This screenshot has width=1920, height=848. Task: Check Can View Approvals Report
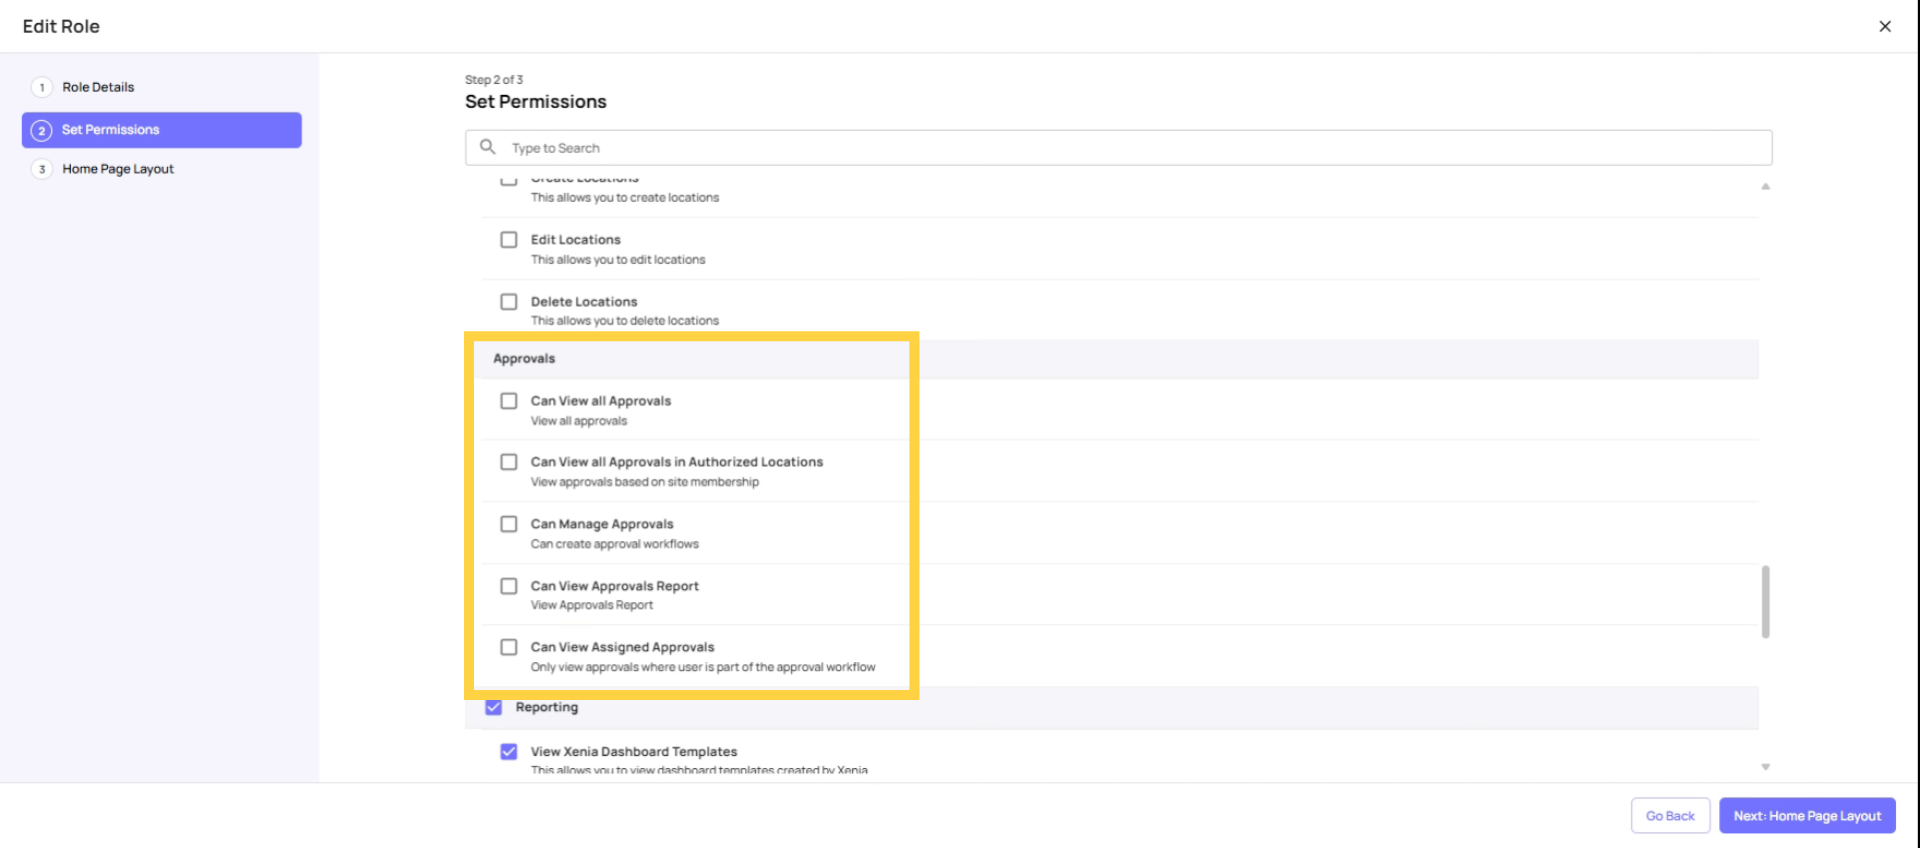point(509,586)
